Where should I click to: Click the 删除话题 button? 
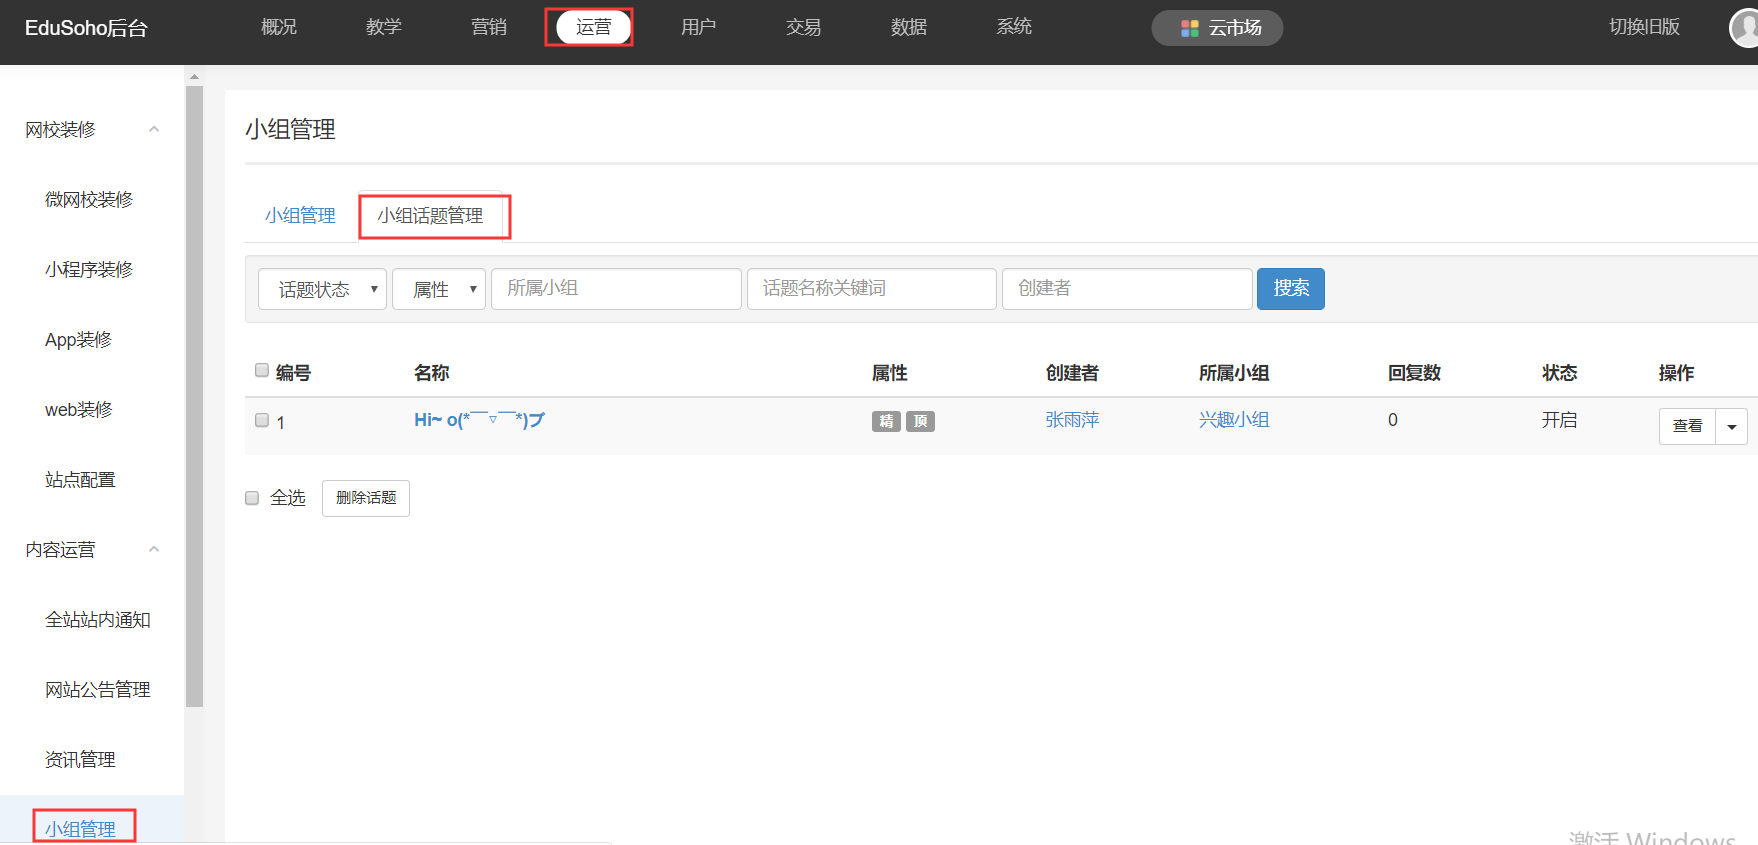click(366, 498)
